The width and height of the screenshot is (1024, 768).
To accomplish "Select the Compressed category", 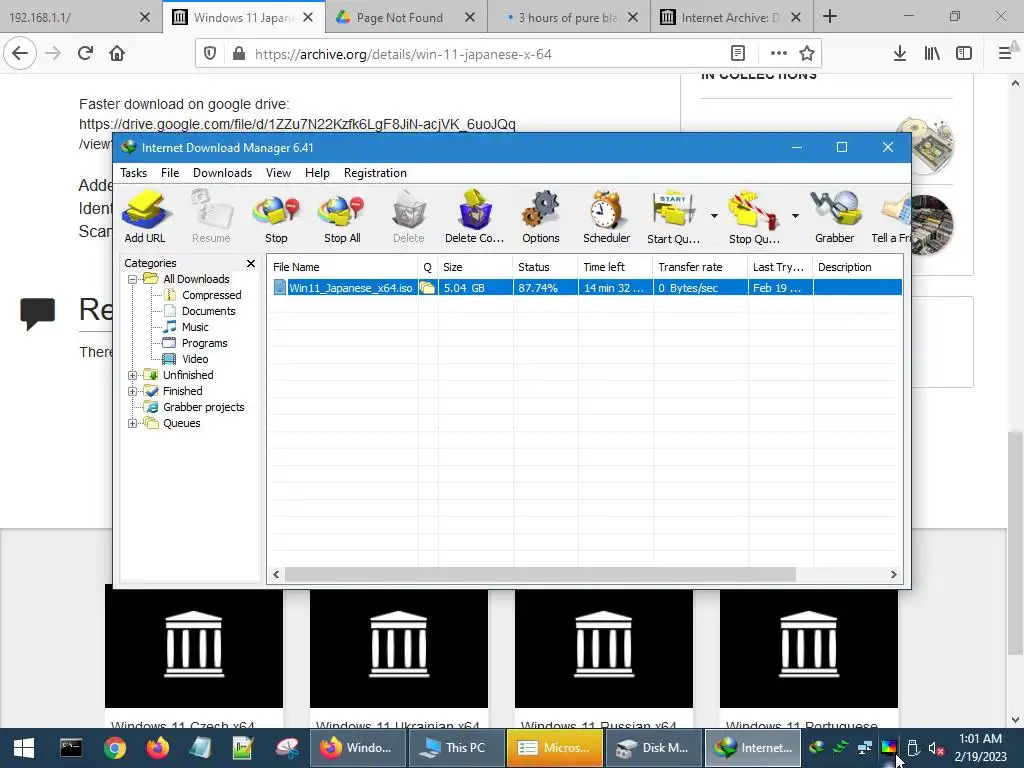I will pyautogui.click(x=211, y=295).
